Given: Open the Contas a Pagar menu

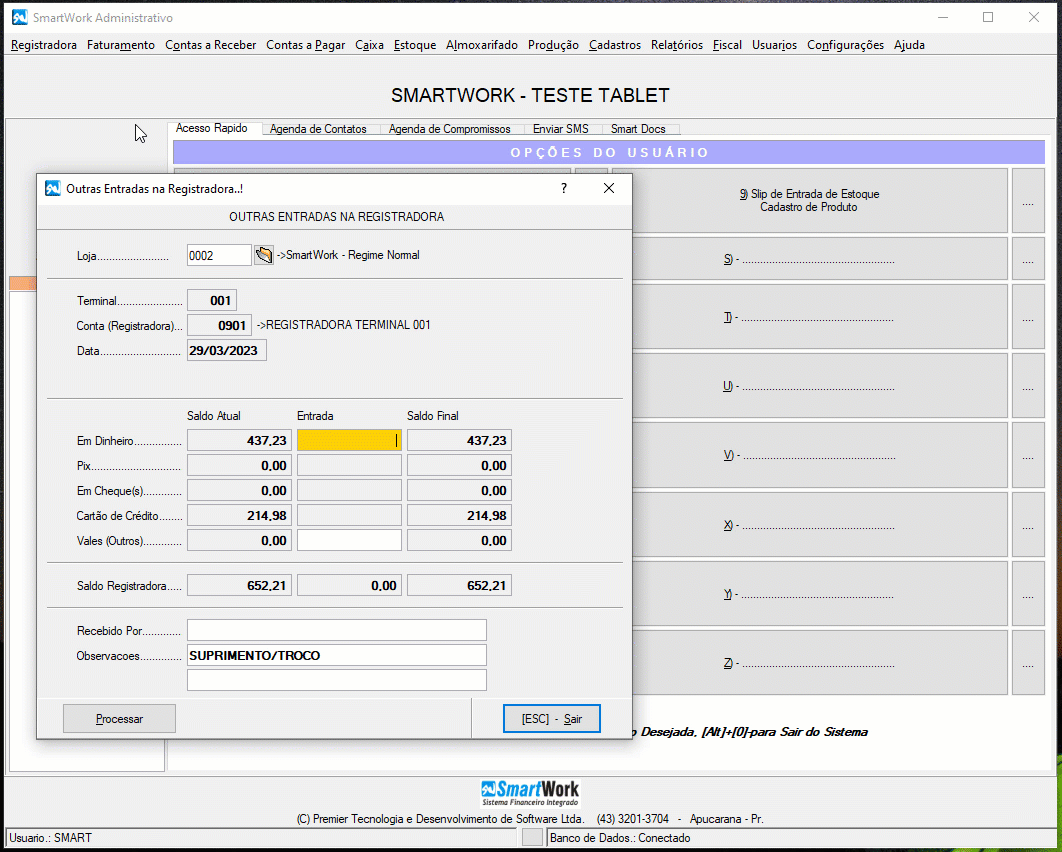Looking at the screenshot, I should 305,45.
